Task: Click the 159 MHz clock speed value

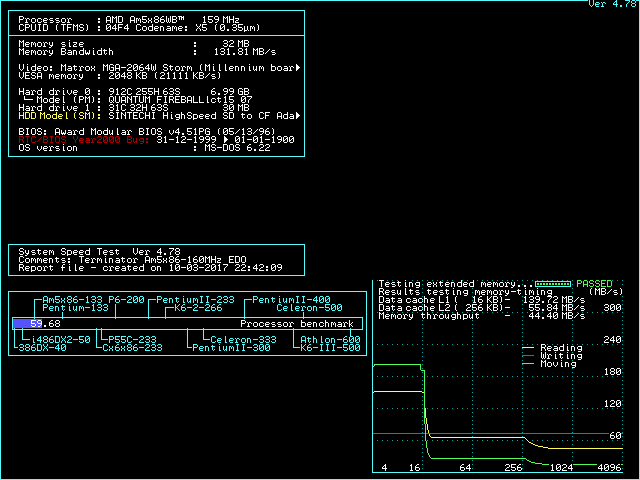Action: pyautogui.click(x=220, y=20)
